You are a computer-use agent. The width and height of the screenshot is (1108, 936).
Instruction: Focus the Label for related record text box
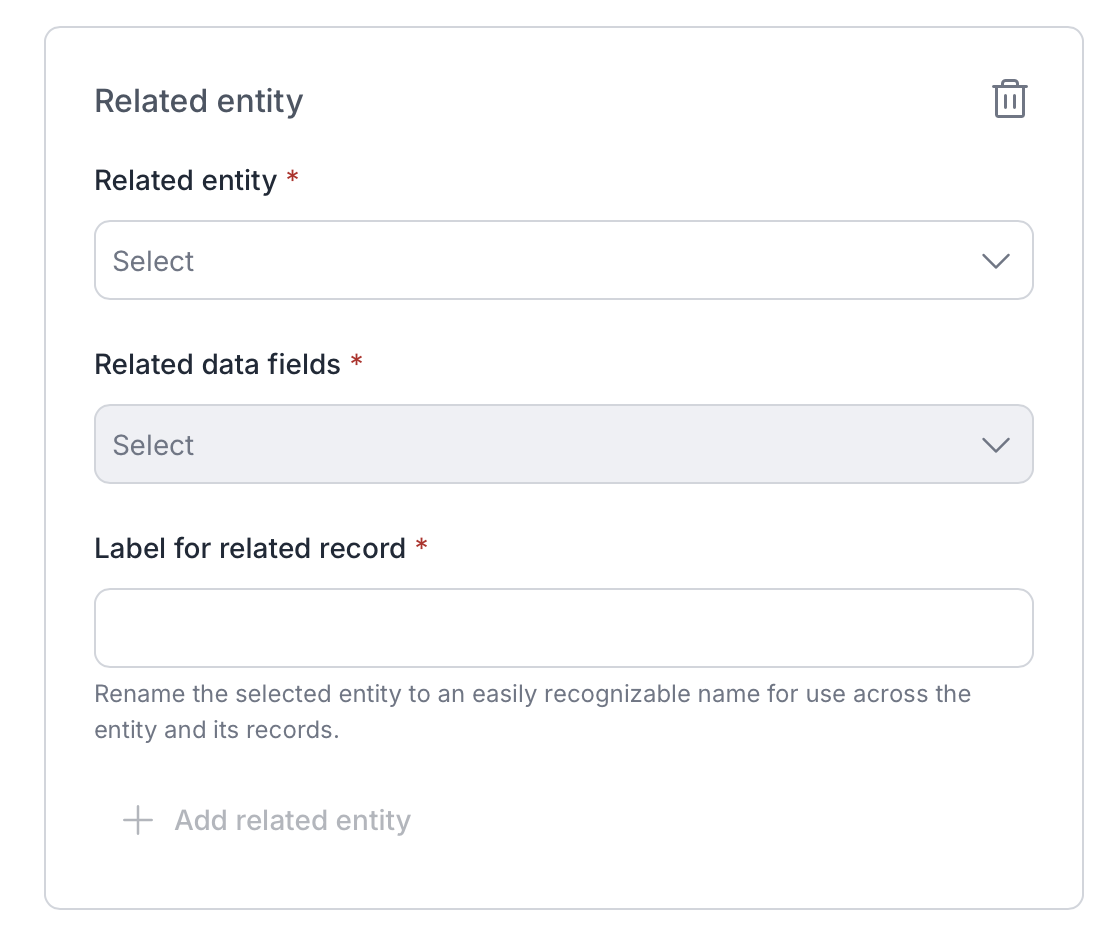(563, 628)
